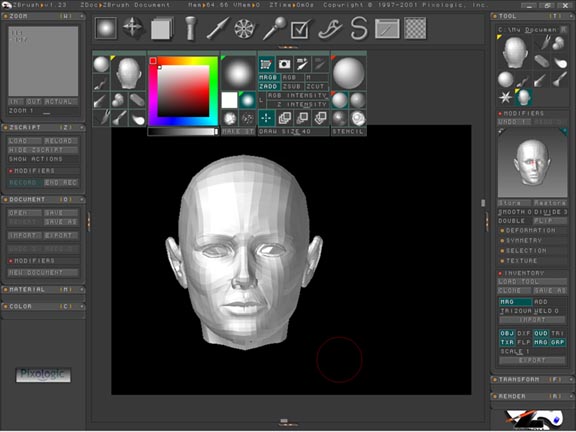Enable the RGB draw mode

pos(292,78)
